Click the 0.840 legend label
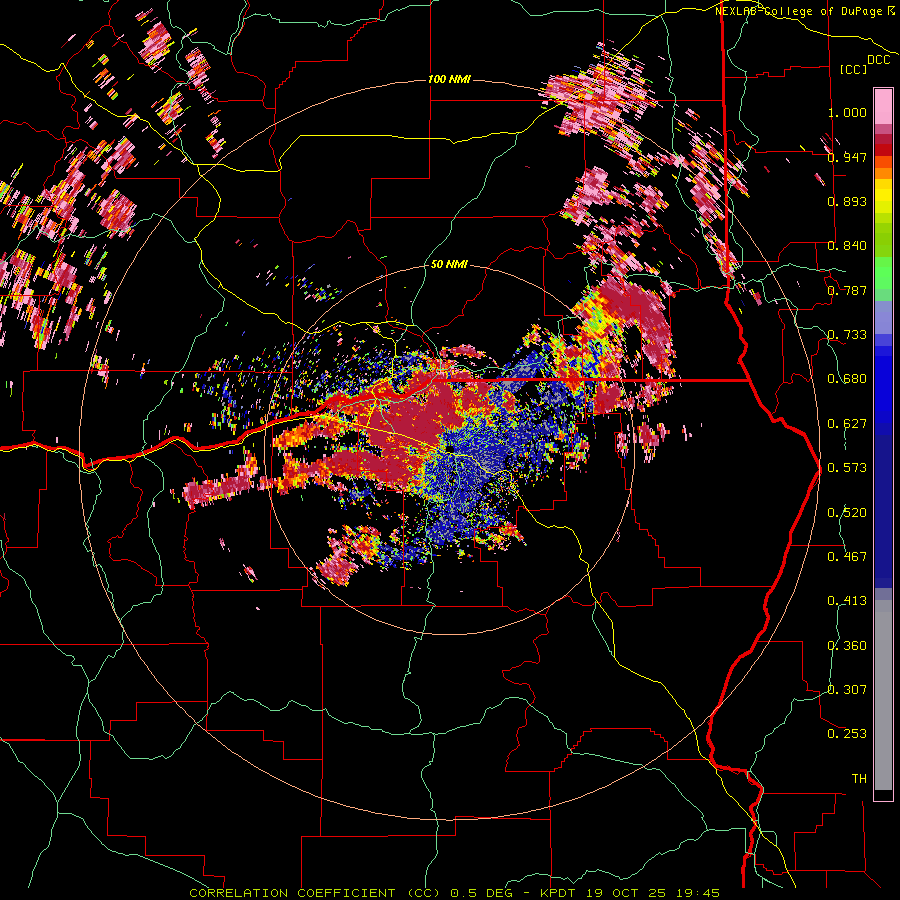This screenshot has height=900, width=900. point(847,246)
